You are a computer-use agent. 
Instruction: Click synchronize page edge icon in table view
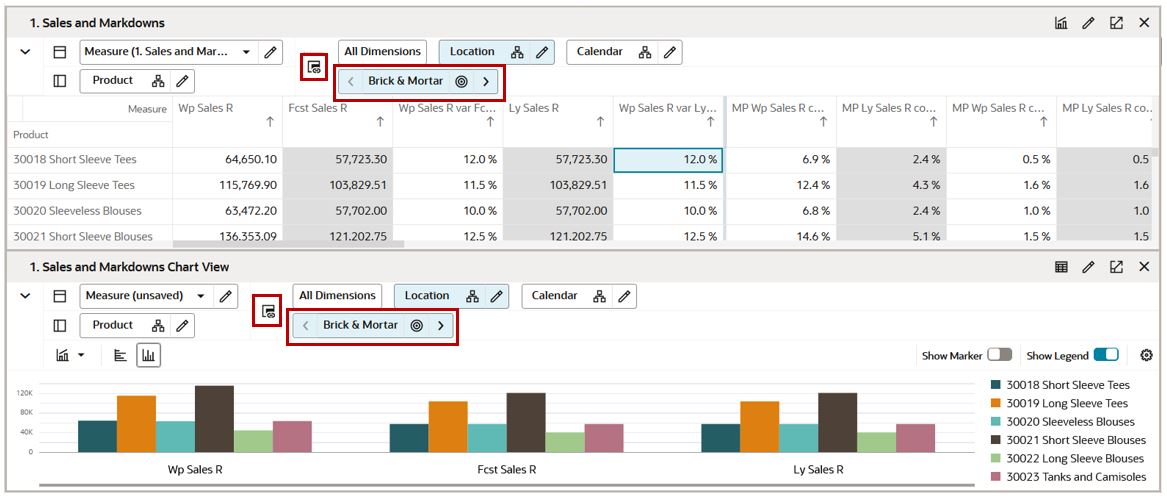(314, 68)
